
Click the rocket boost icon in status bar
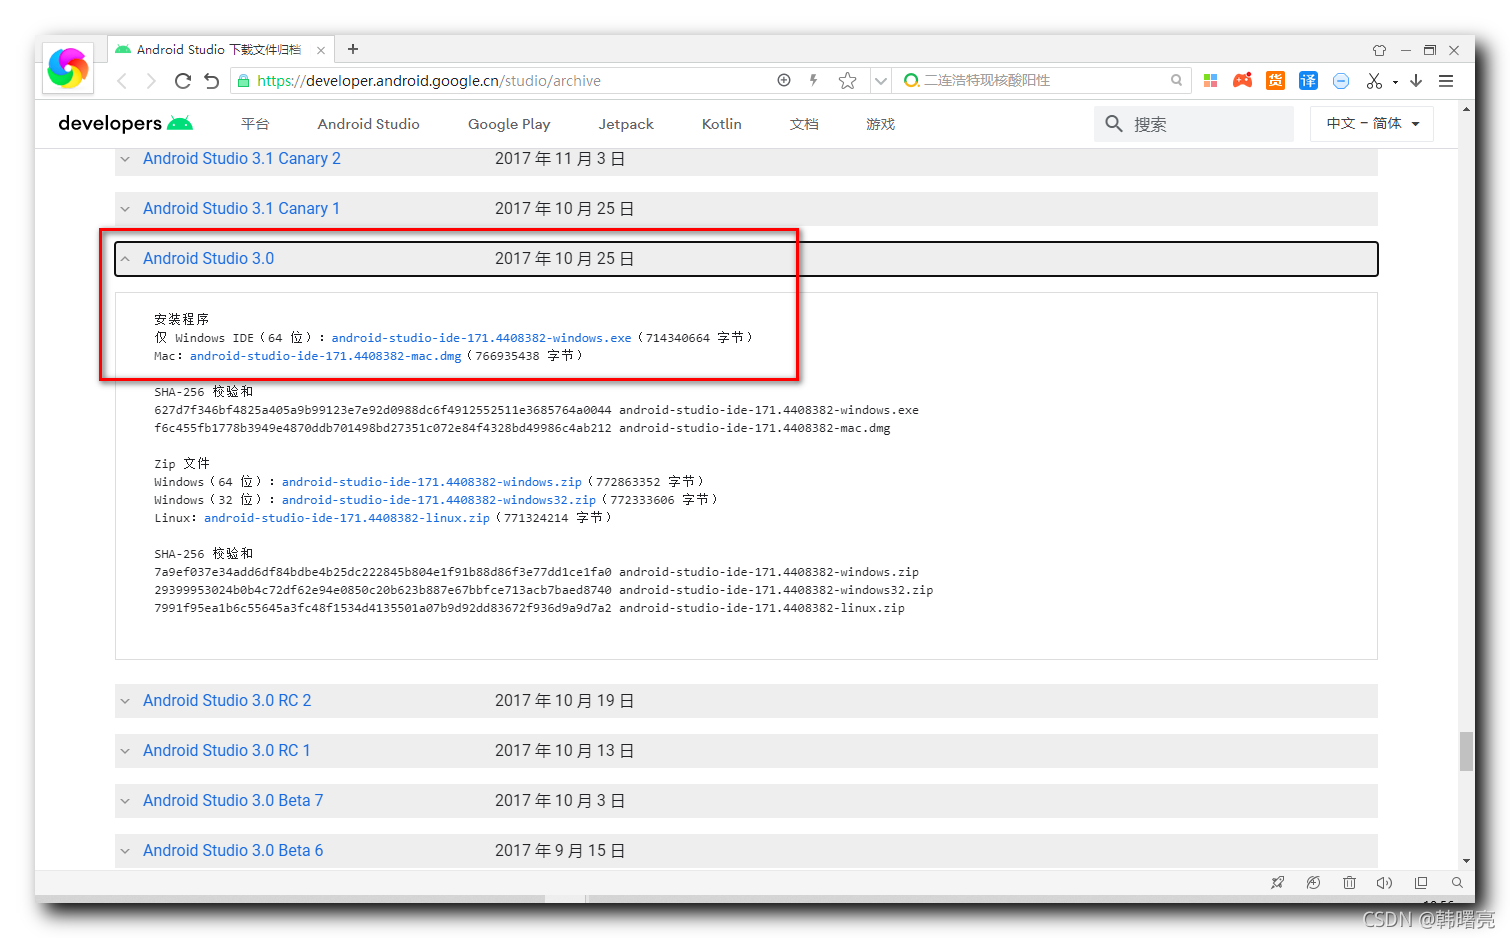[x=1278, y=883]
